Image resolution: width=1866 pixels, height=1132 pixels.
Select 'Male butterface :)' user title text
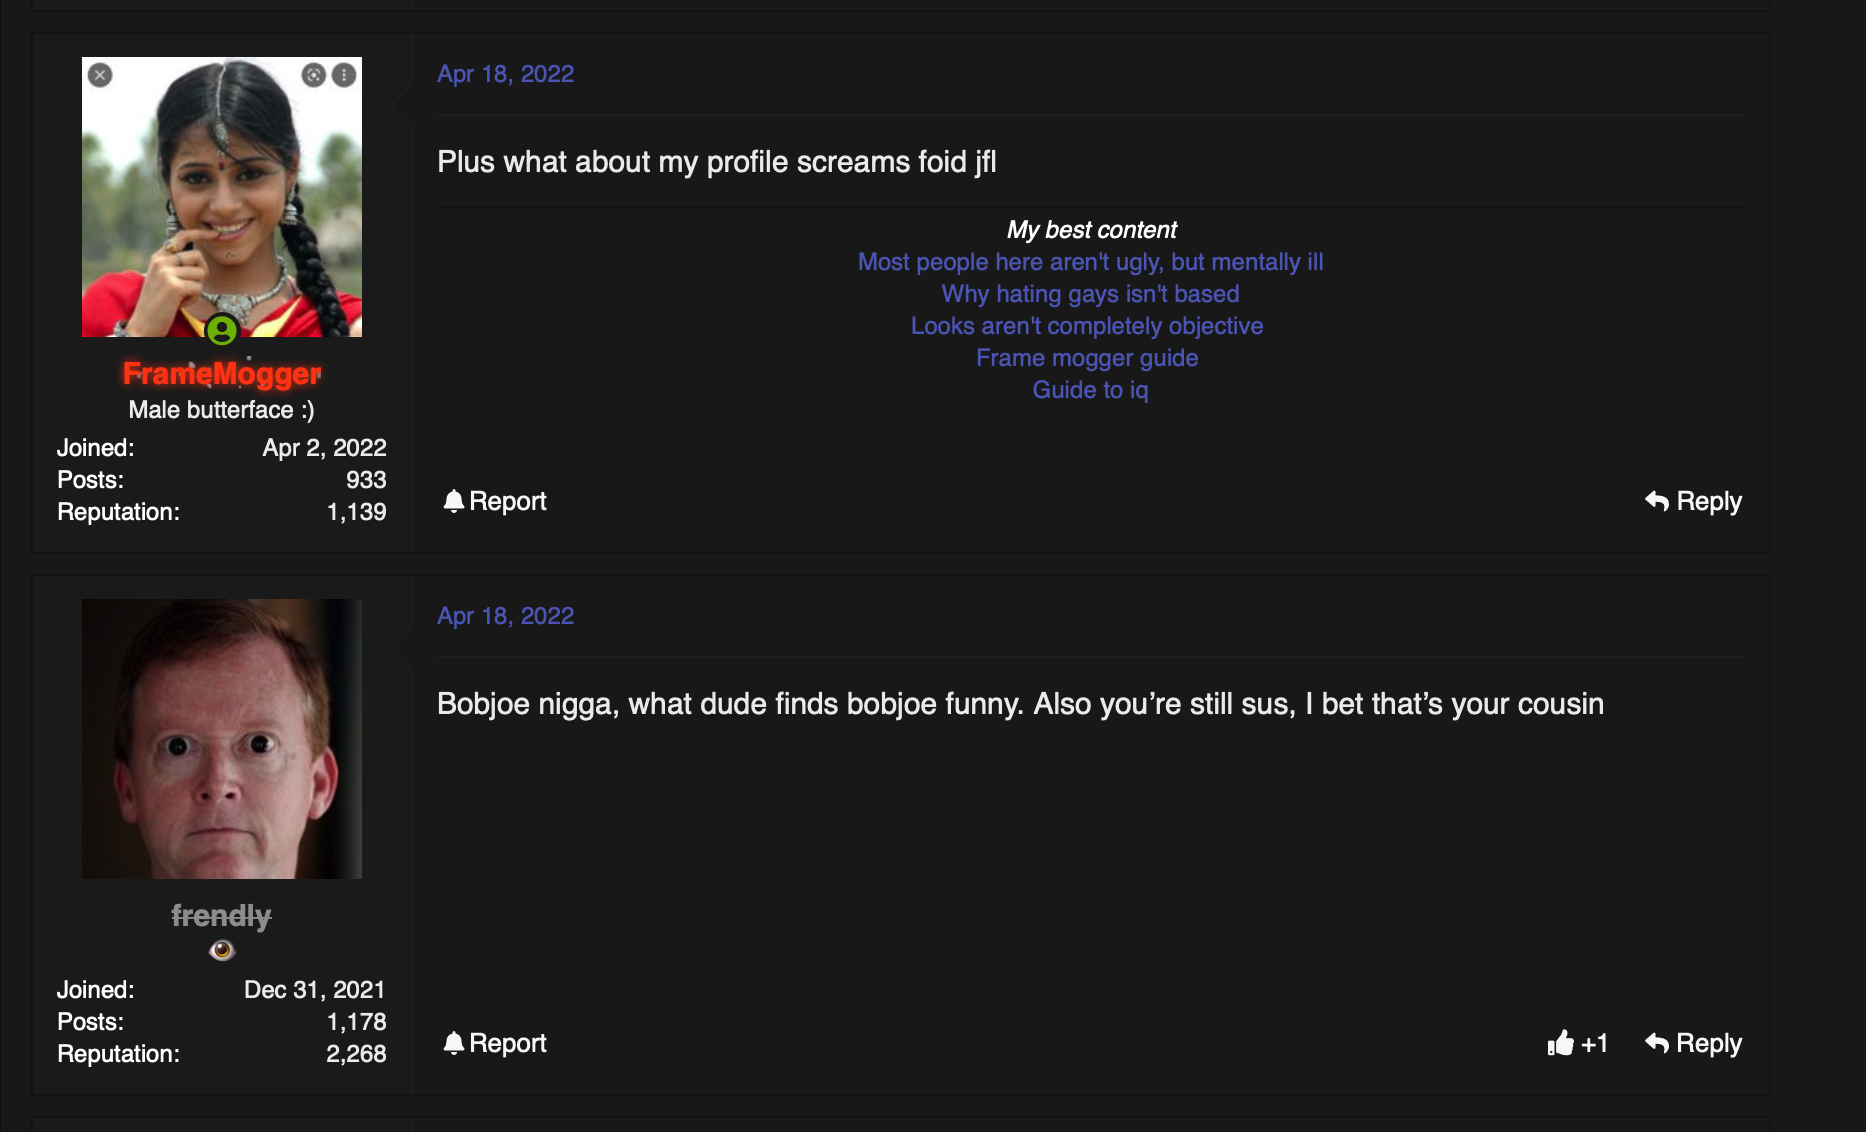(221, 410)
